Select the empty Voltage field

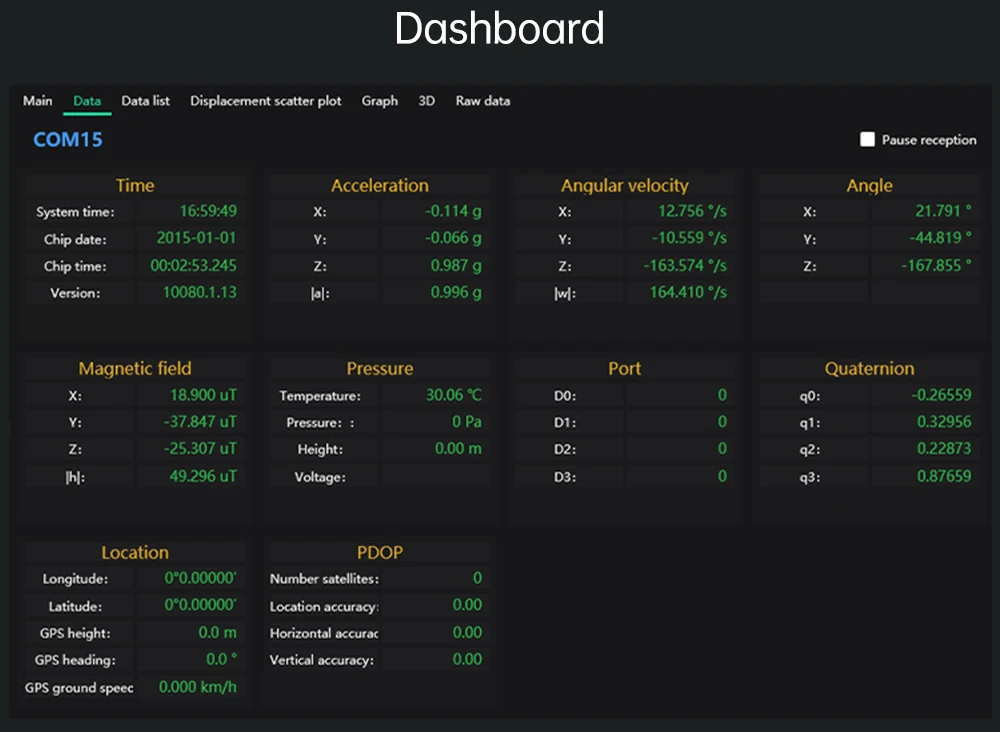435,476
